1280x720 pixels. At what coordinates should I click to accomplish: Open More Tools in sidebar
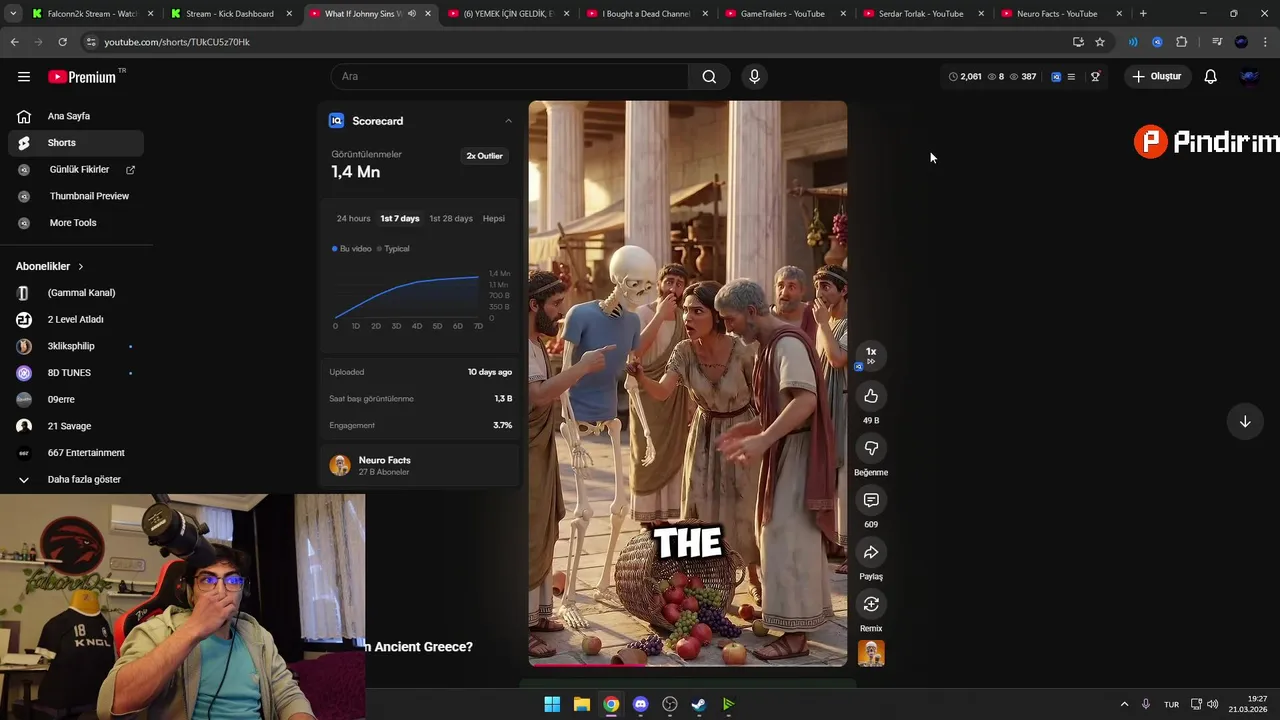[76, 223]
